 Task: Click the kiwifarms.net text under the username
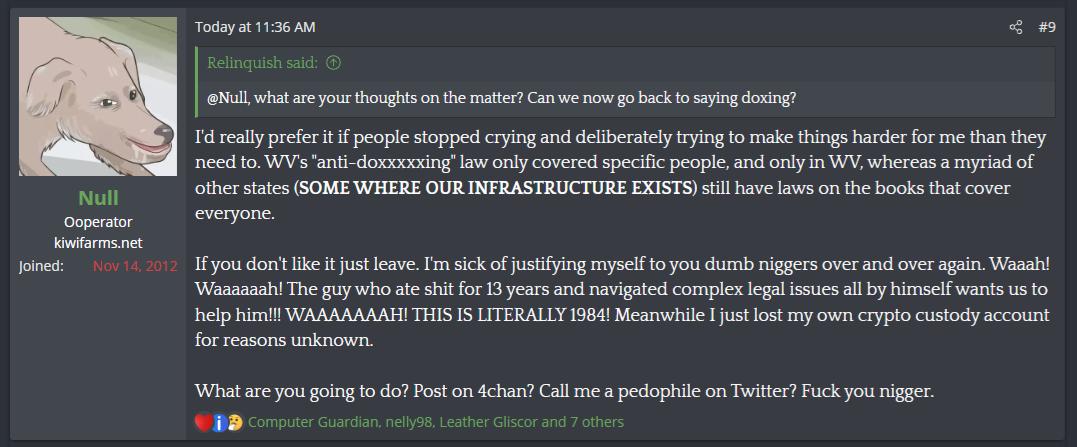[98, 243]
